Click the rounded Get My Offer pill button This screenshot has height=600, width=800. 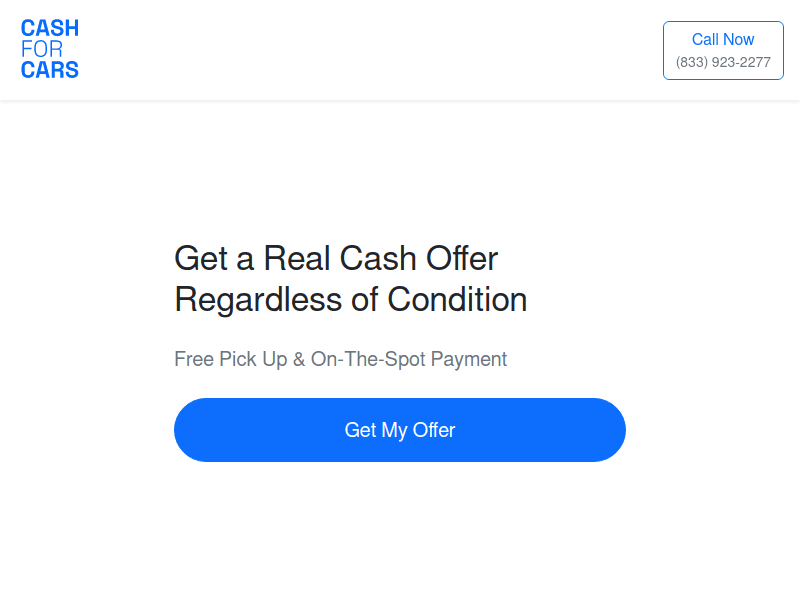click(400, 430)
